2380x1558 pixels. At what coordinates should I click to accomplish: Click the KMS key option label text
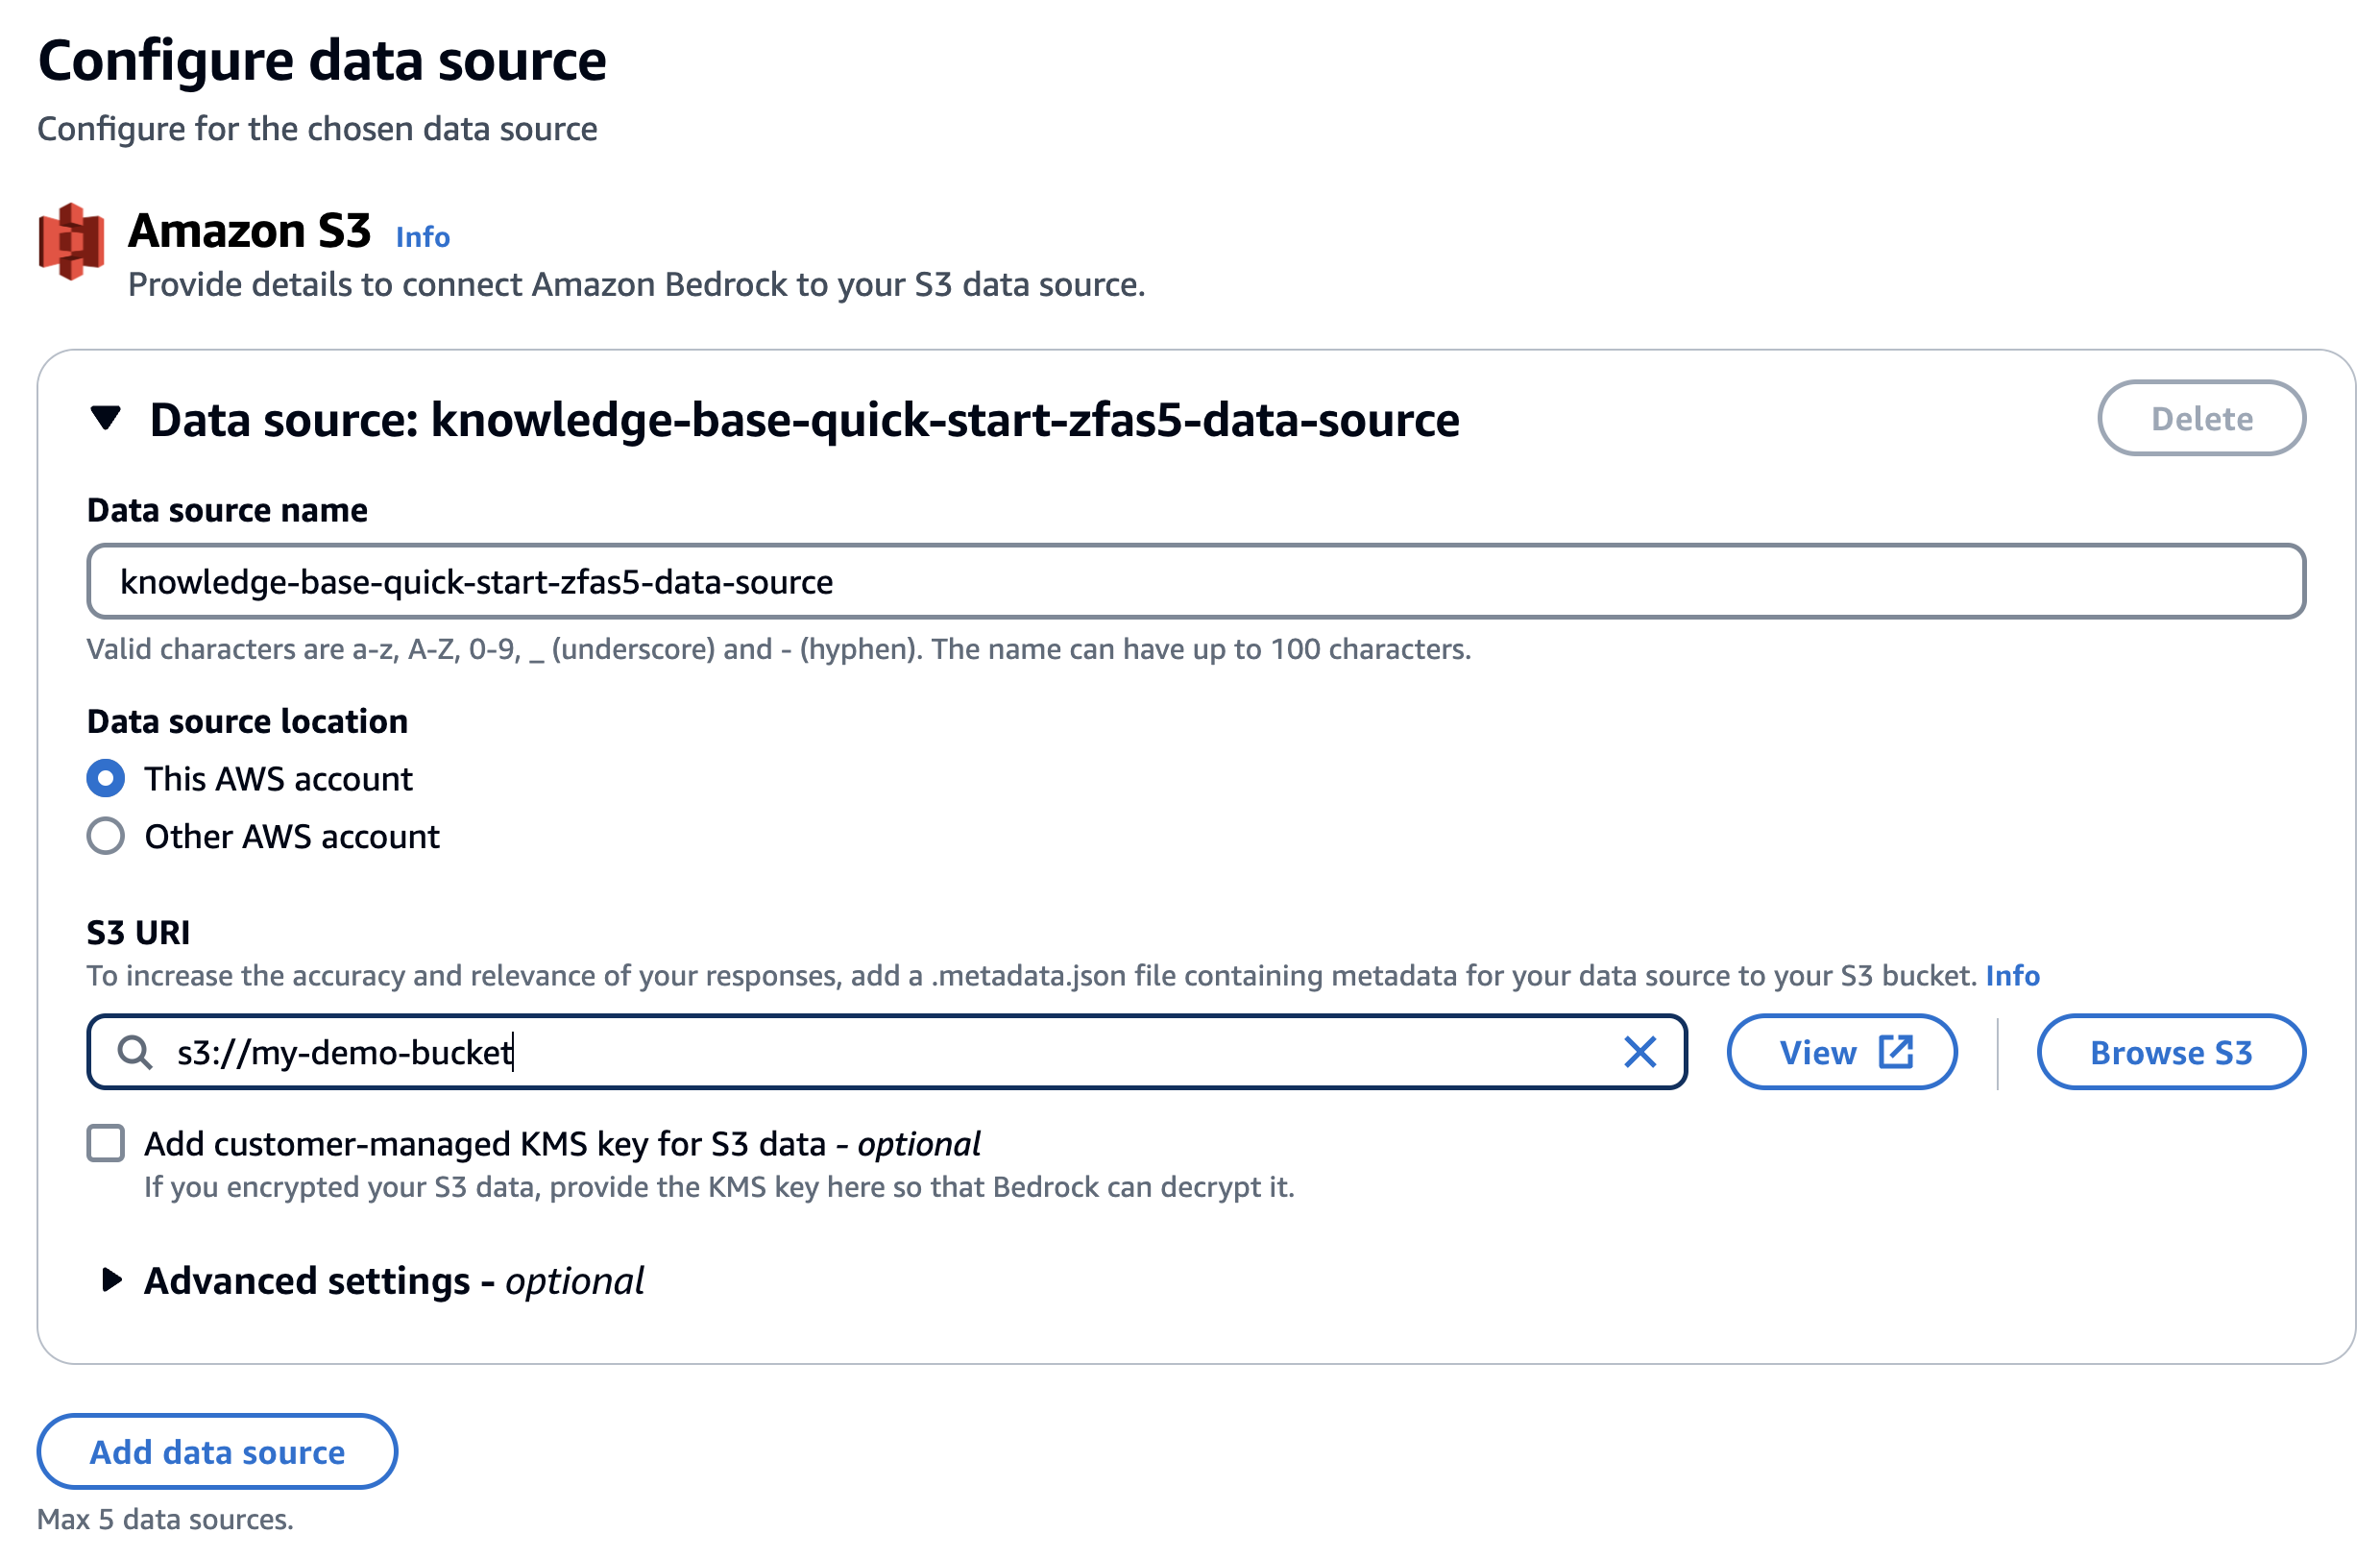pyautogui.click(x=562, y=1143)
